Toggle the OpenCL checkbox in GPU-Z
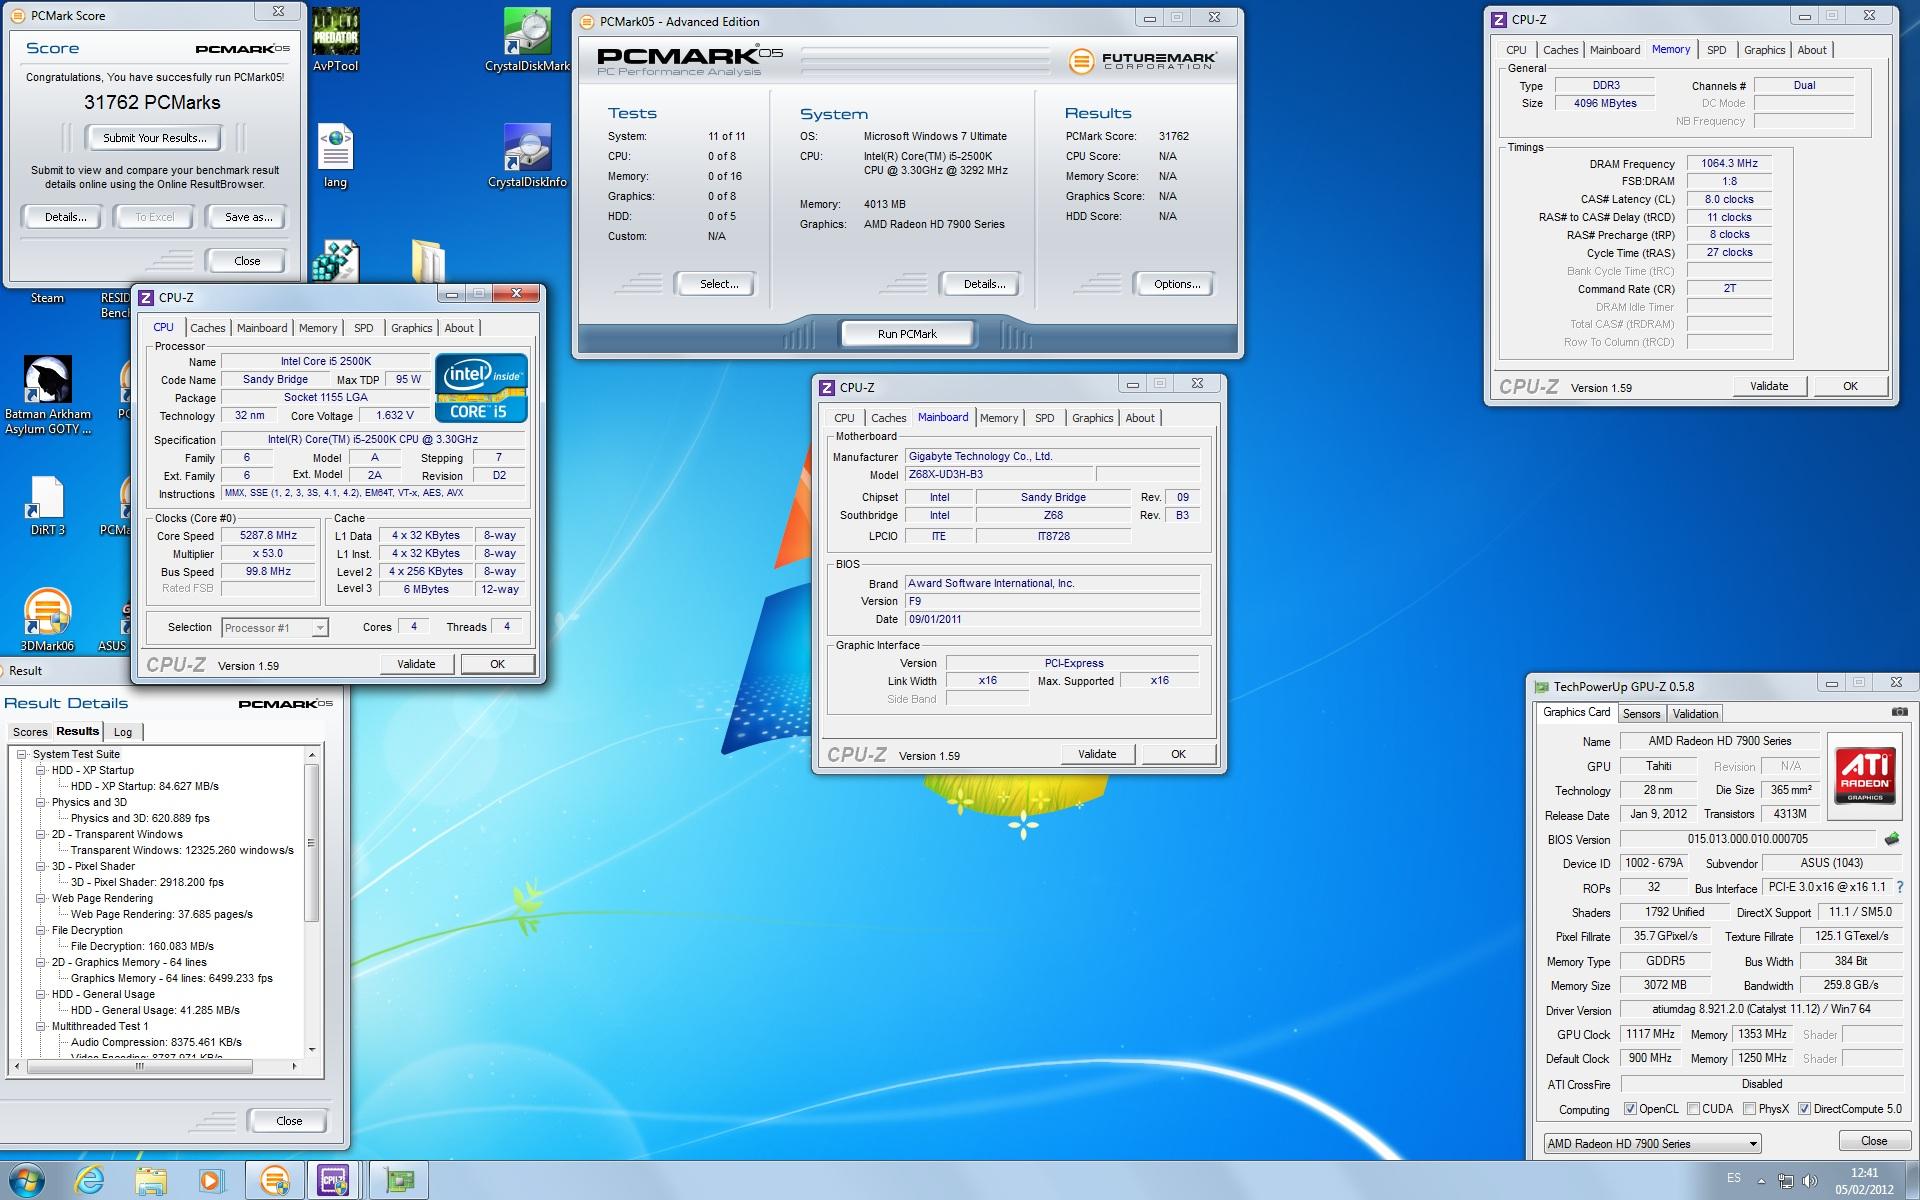 1630,1108
